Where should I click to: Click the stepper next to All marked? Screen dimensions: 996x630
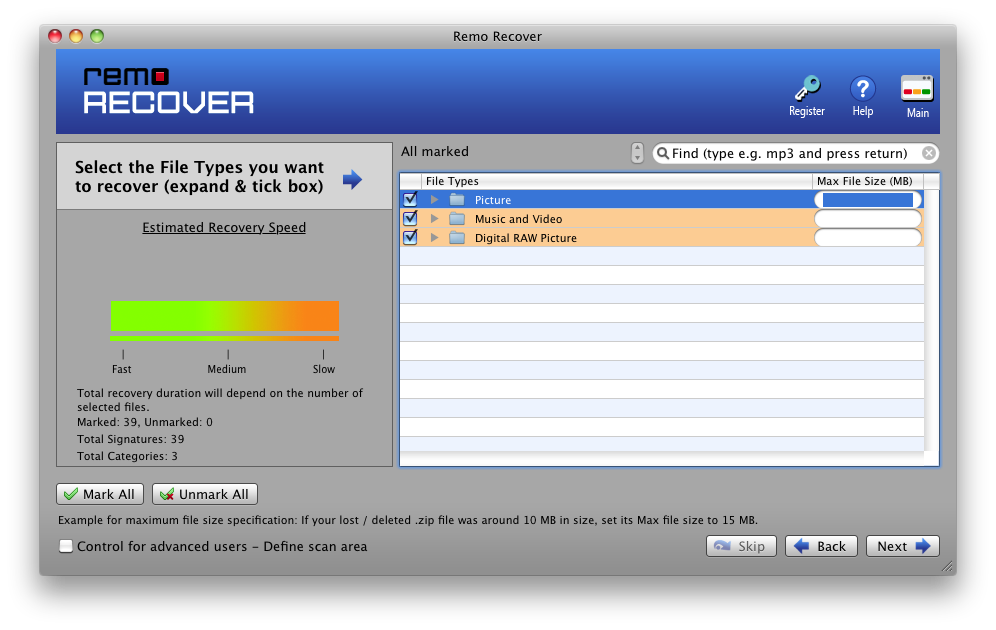pyautogui.click(x=637, y=153)
